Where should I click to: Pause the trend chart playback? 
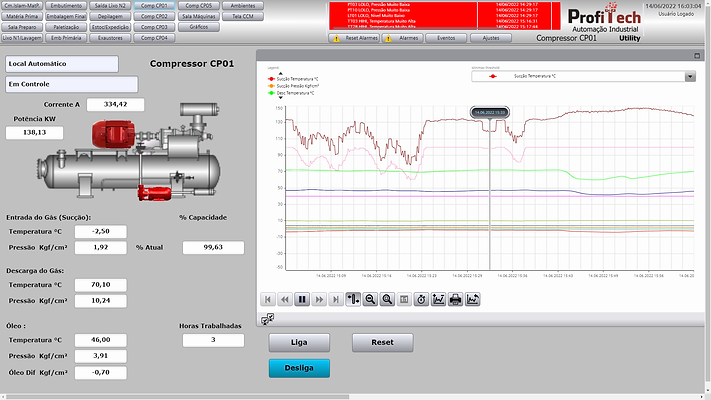302,299
